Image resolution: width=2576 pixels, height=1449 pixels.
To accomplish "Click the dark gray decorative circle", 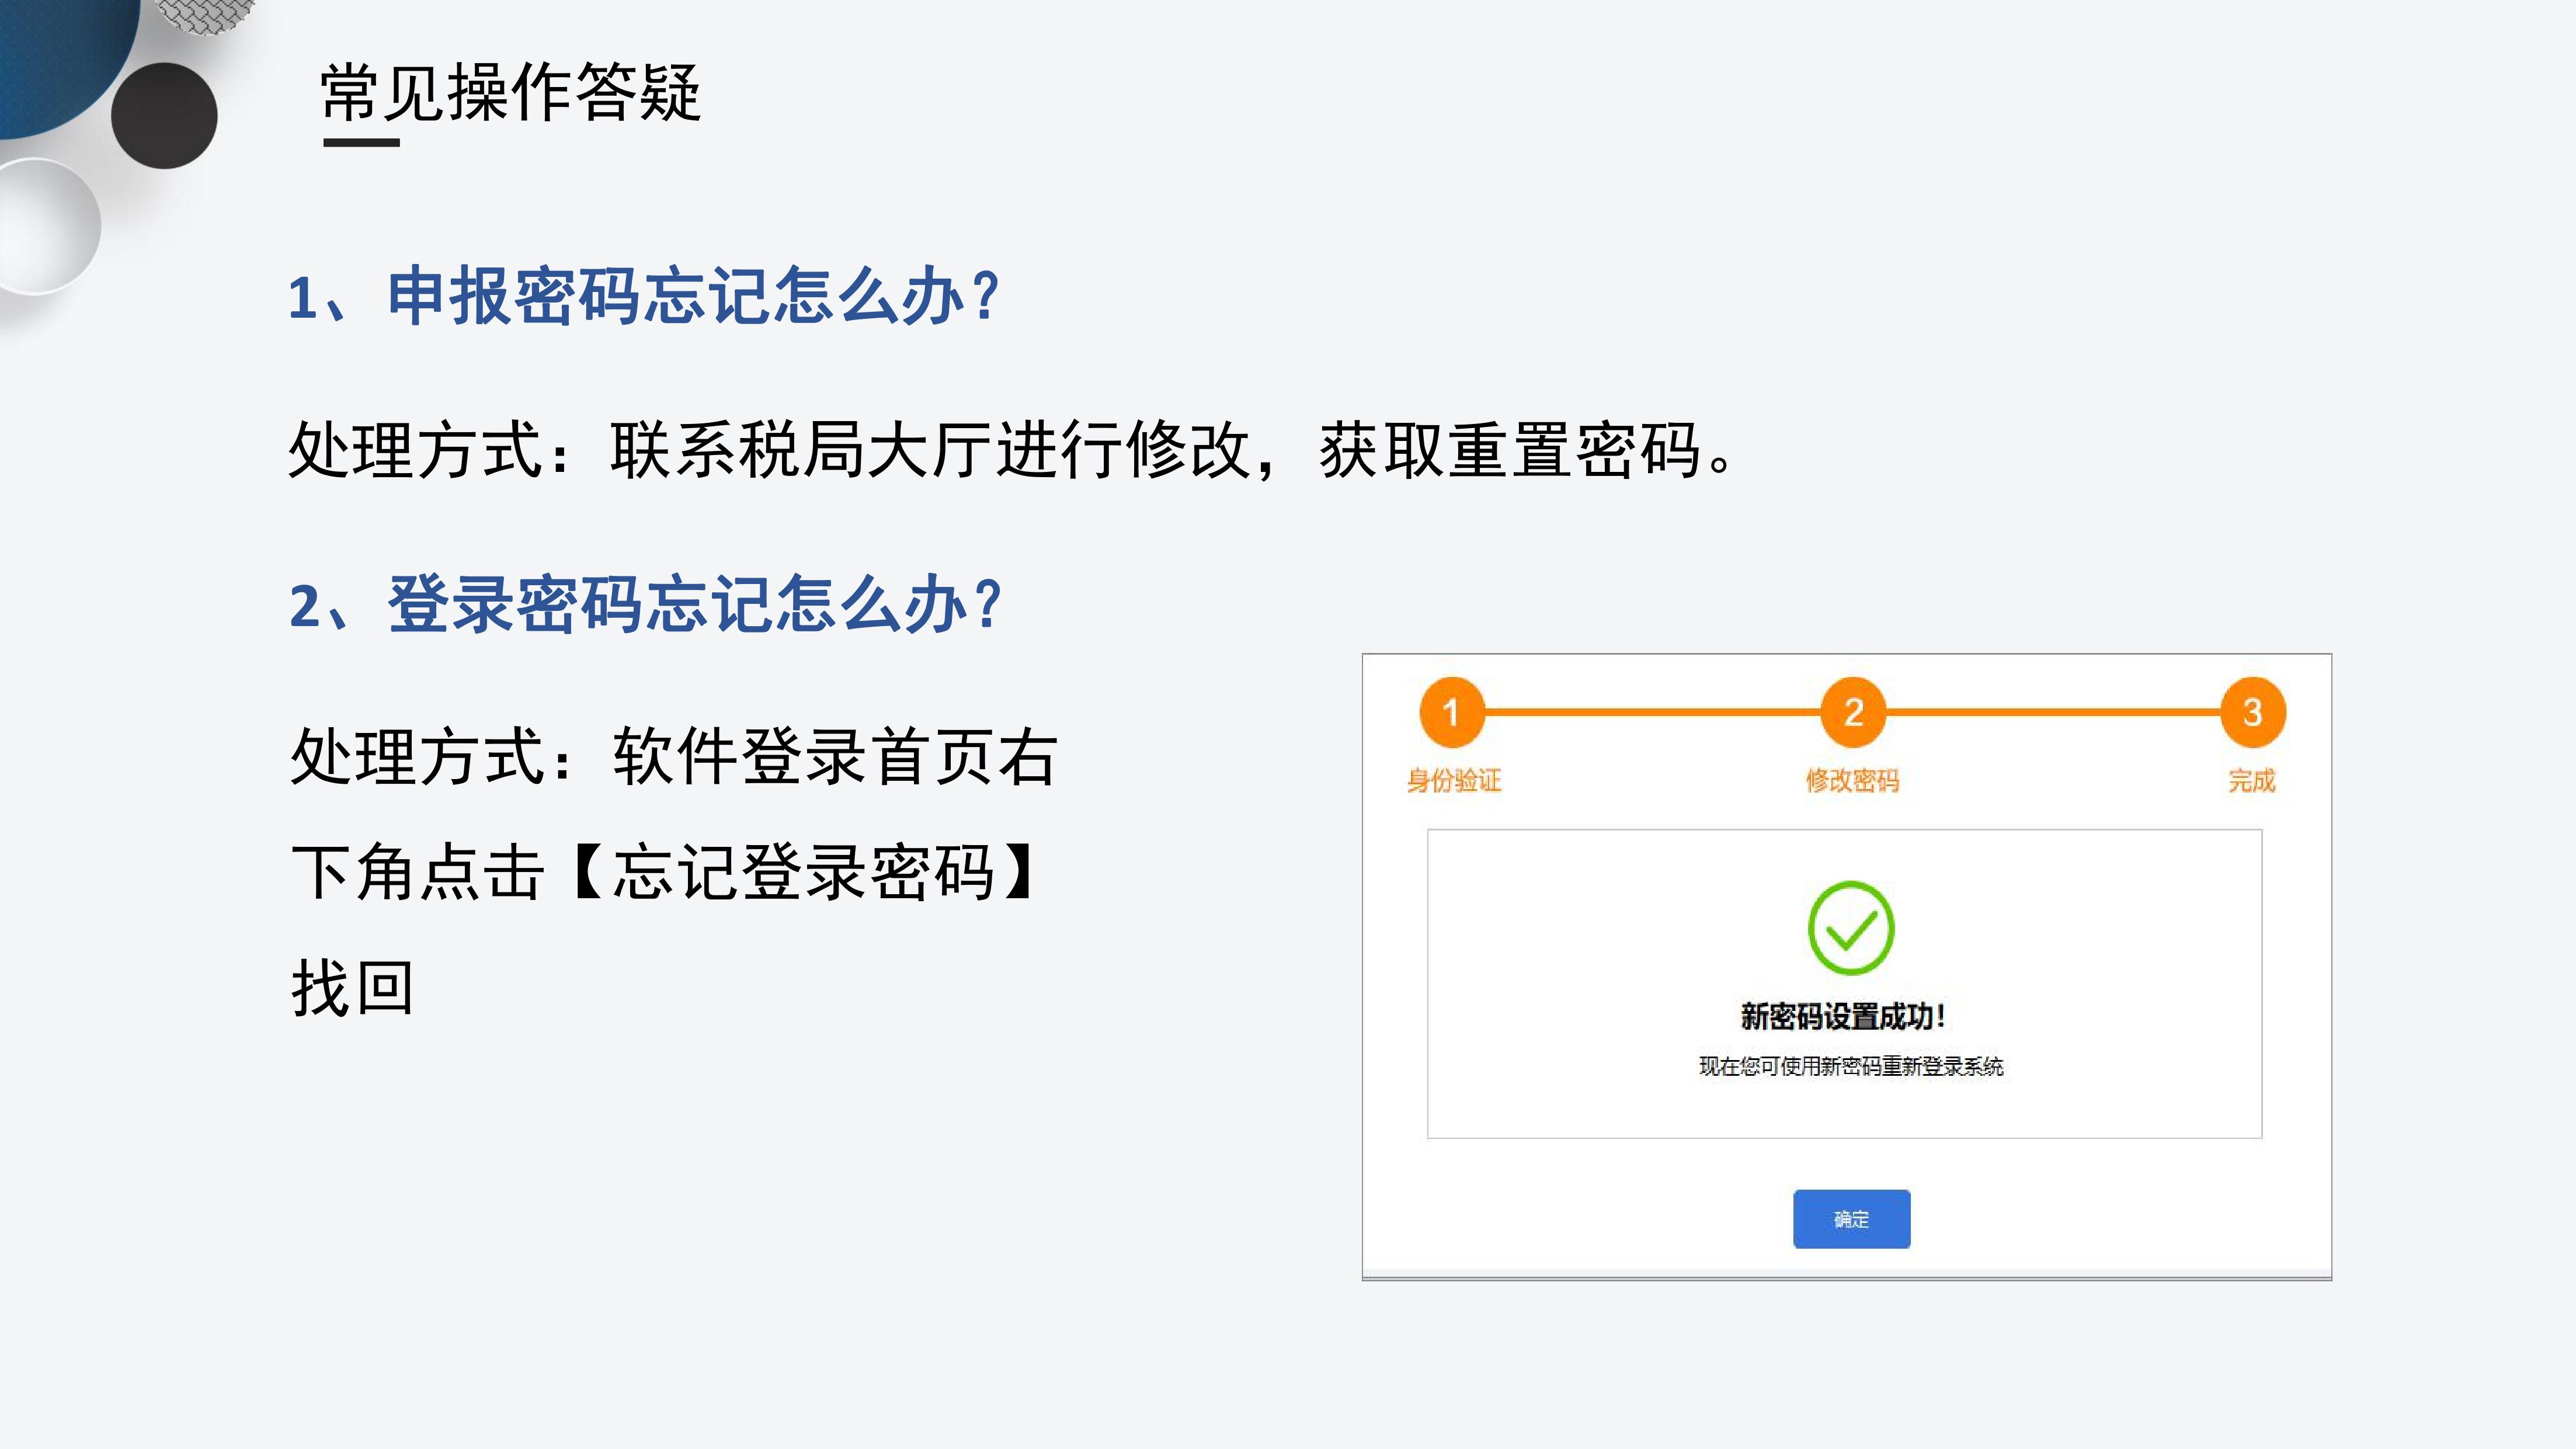I will pos(164,115).
